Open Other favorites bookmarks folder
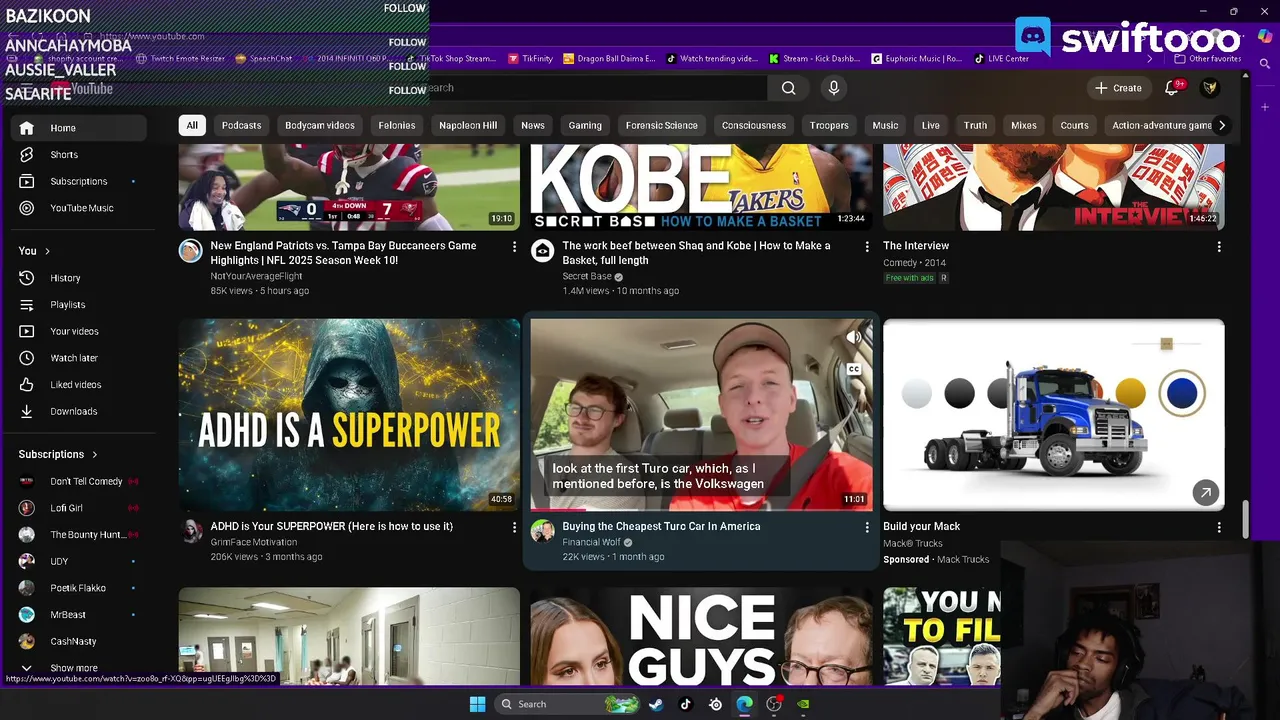Image resolution: width=1280 pixels, height=720 pixels. coord(1208,59)
